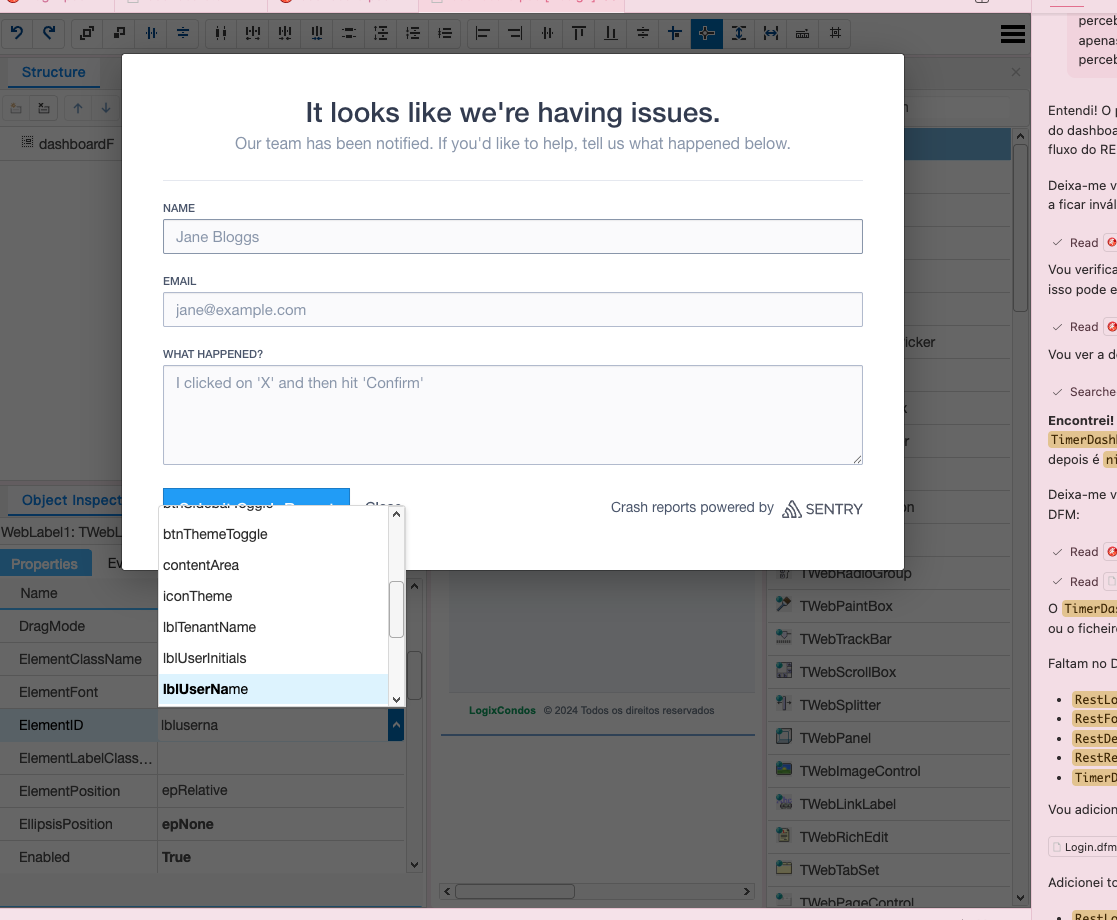Click the TWebRichEdit component icon
The image size is (1117, 920).
784,837
